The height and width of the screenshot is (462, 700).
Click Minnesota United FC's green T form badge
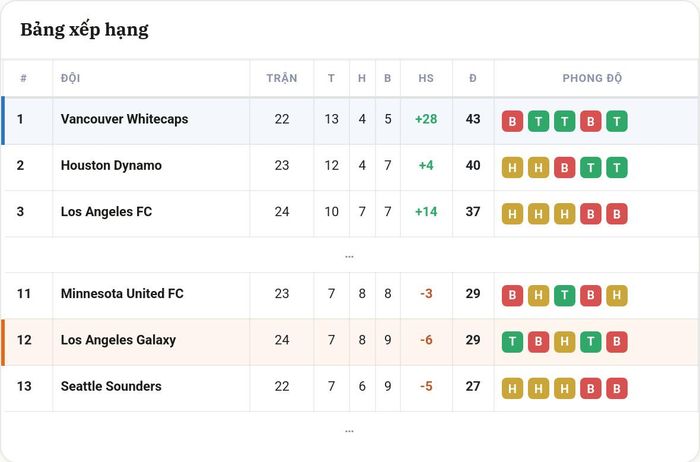click(564, 296)
